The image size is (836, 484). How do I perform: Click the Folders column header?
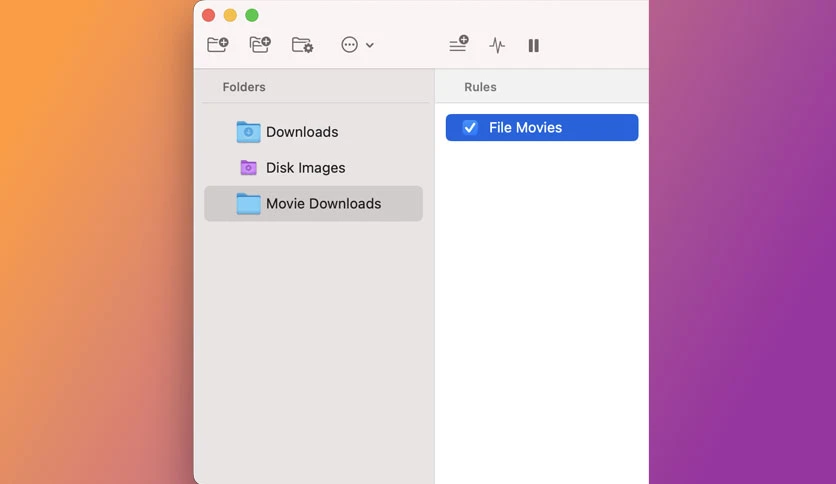244,87
